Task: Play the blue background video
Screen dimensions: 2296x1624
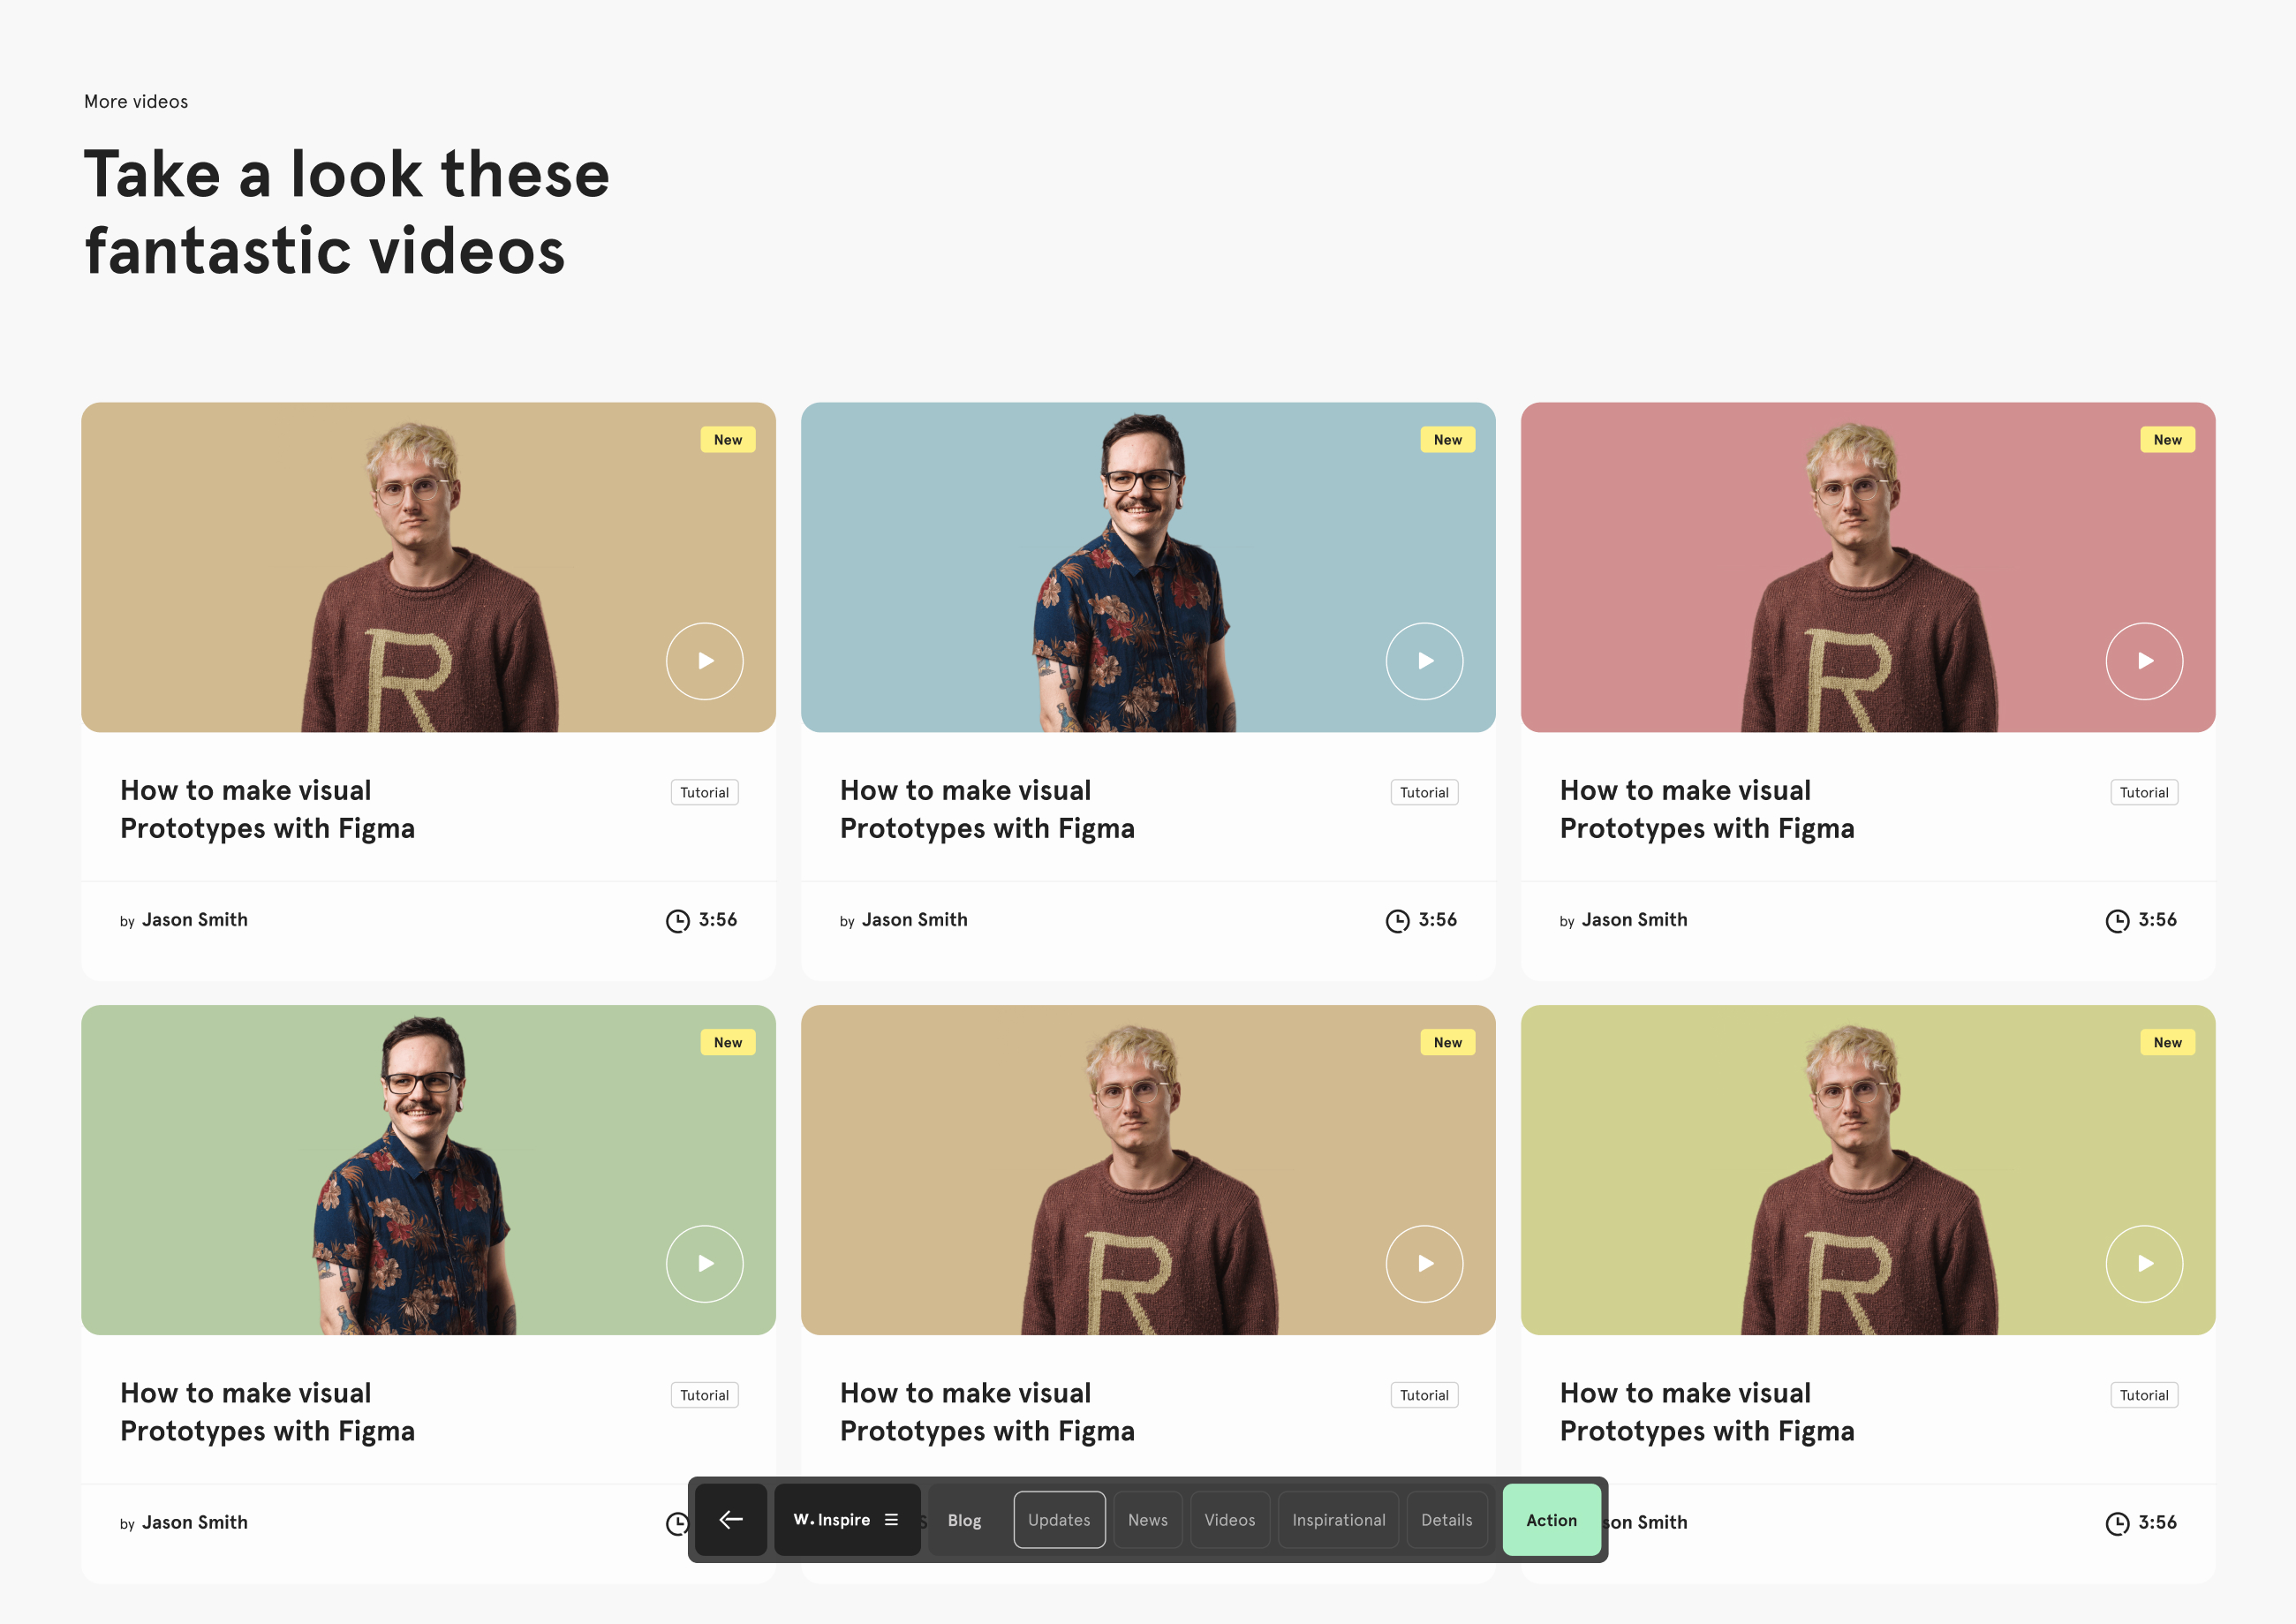Action: [x=1424, y=661]
